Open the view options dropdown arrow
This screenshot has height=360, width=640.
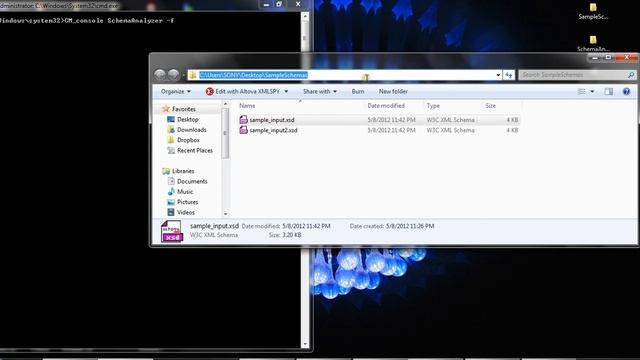click(x=592, y=91)
